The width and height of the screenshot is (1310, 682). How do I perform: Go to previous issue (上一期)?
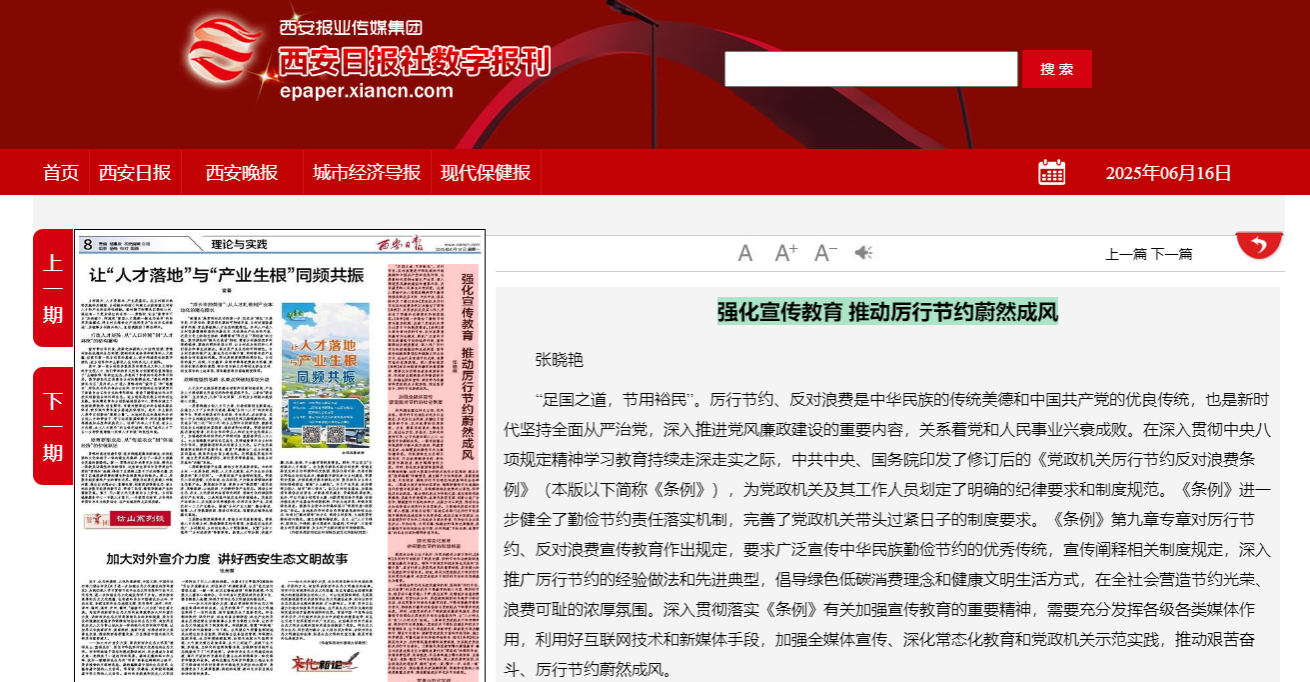[53, 289]
